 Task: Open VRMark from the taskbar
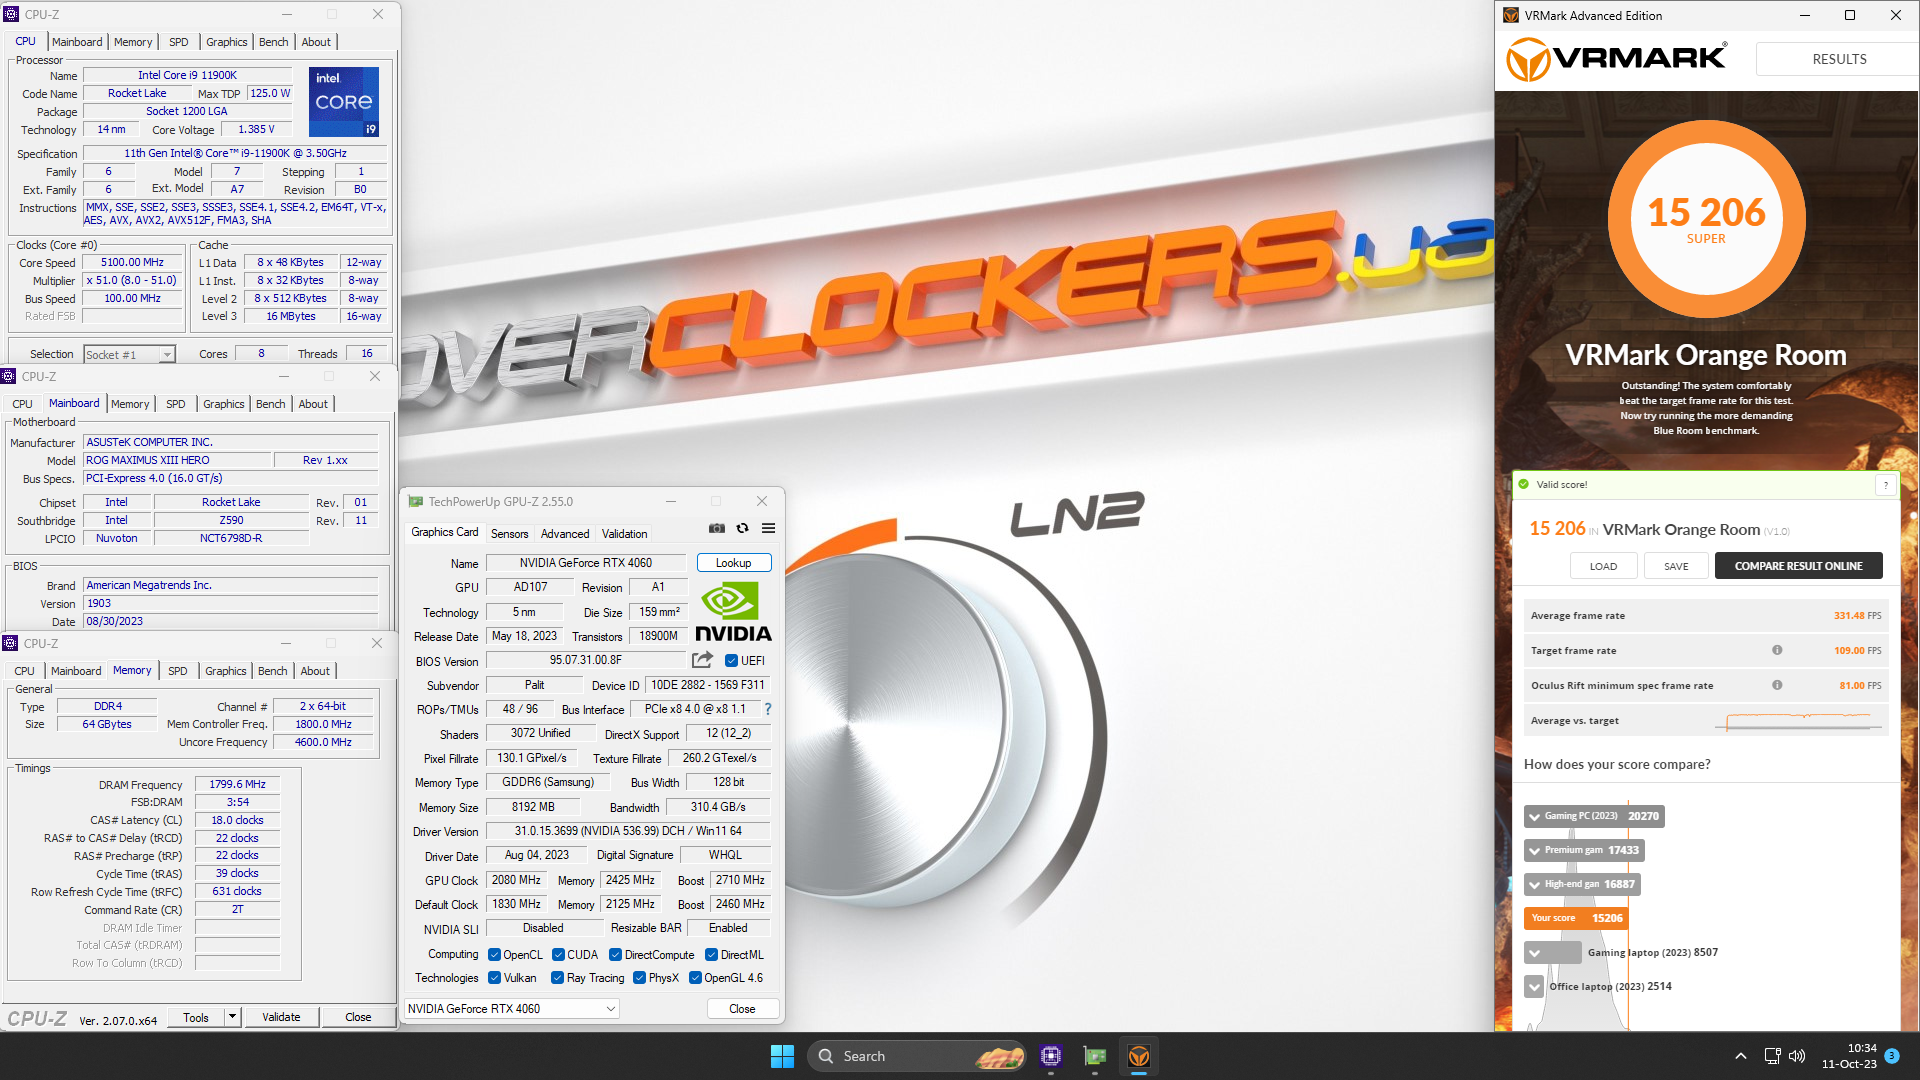[x=1139, y=1056]
